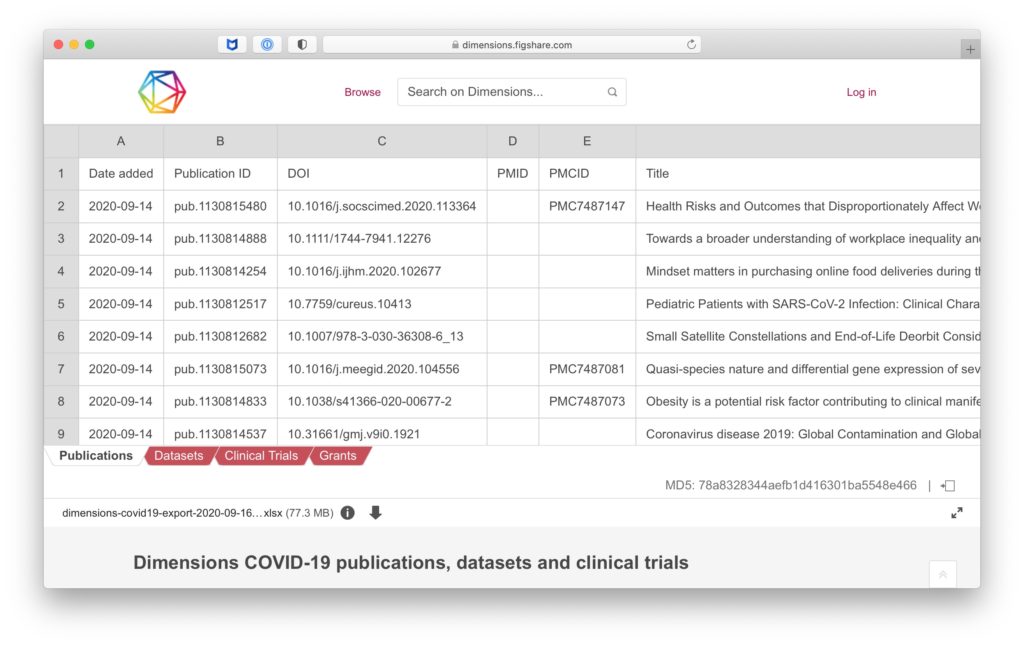Screen dimensions: 1024x646
Task: Click the Bitwarden shield extension icon
Action: click(x=232, y=45)
